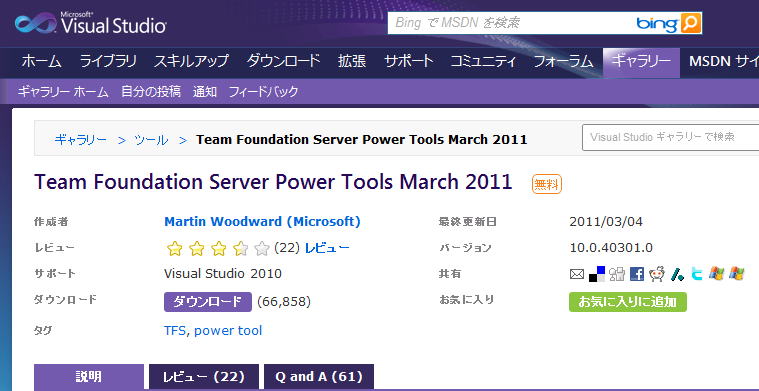Click the empty fifth rating star
759x391 pixels.
click(262, 249)
